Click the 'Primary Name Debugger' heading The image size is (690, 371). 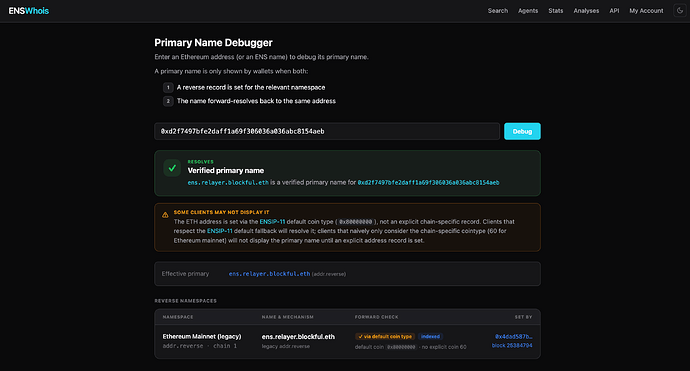coord(213,43)
